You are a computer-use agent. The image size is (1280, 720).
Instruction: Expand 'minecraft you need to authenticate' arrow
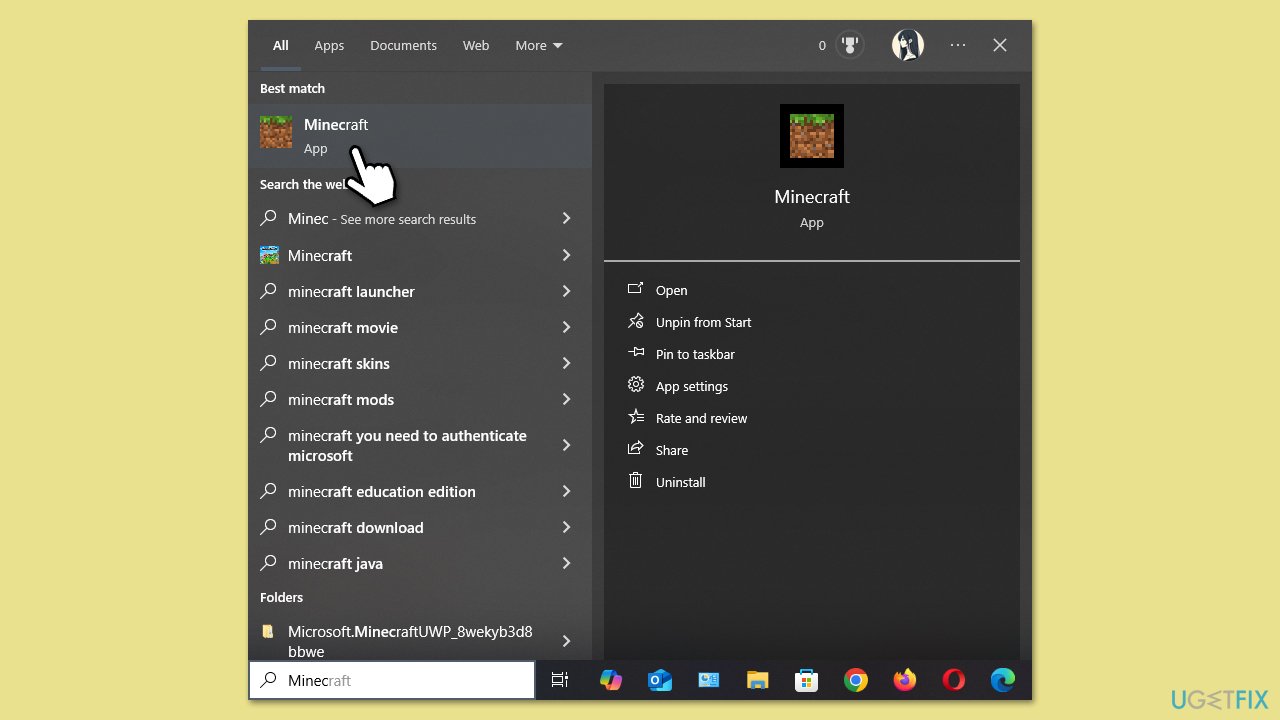(566, 445)
